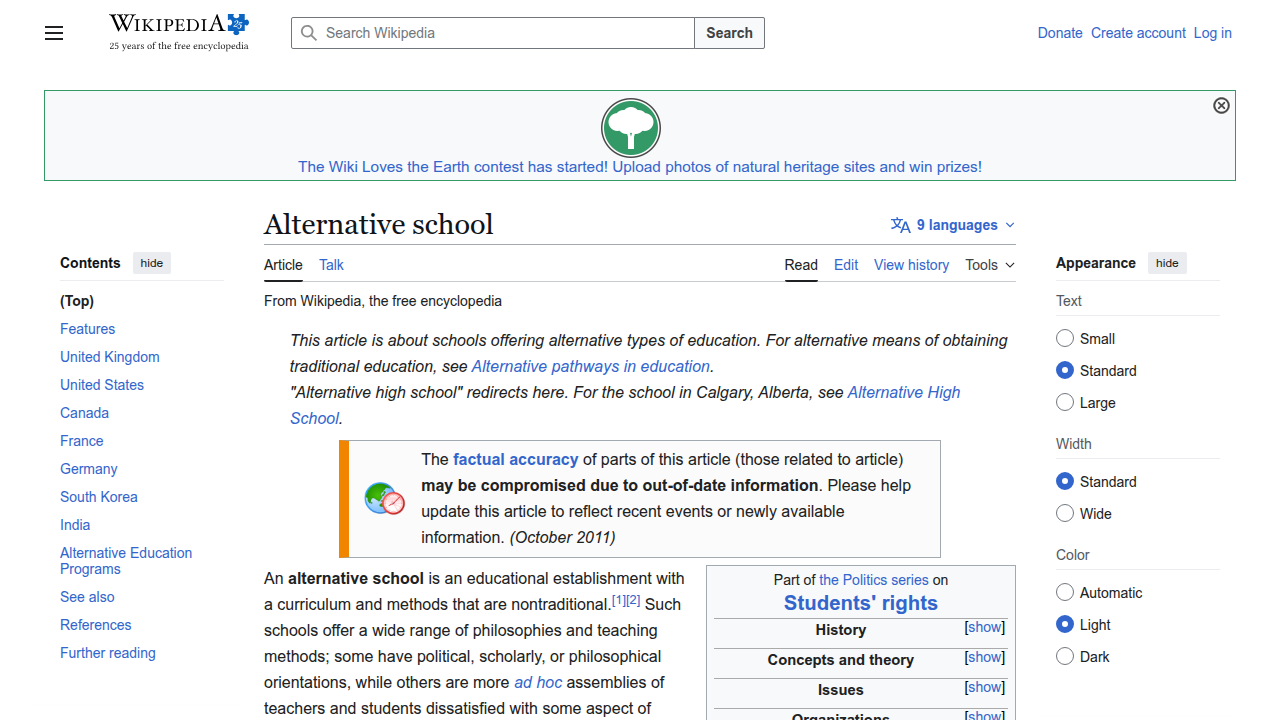Open Alternative High School link
The image size is (1280, 720).
click(x=904, y=392)
